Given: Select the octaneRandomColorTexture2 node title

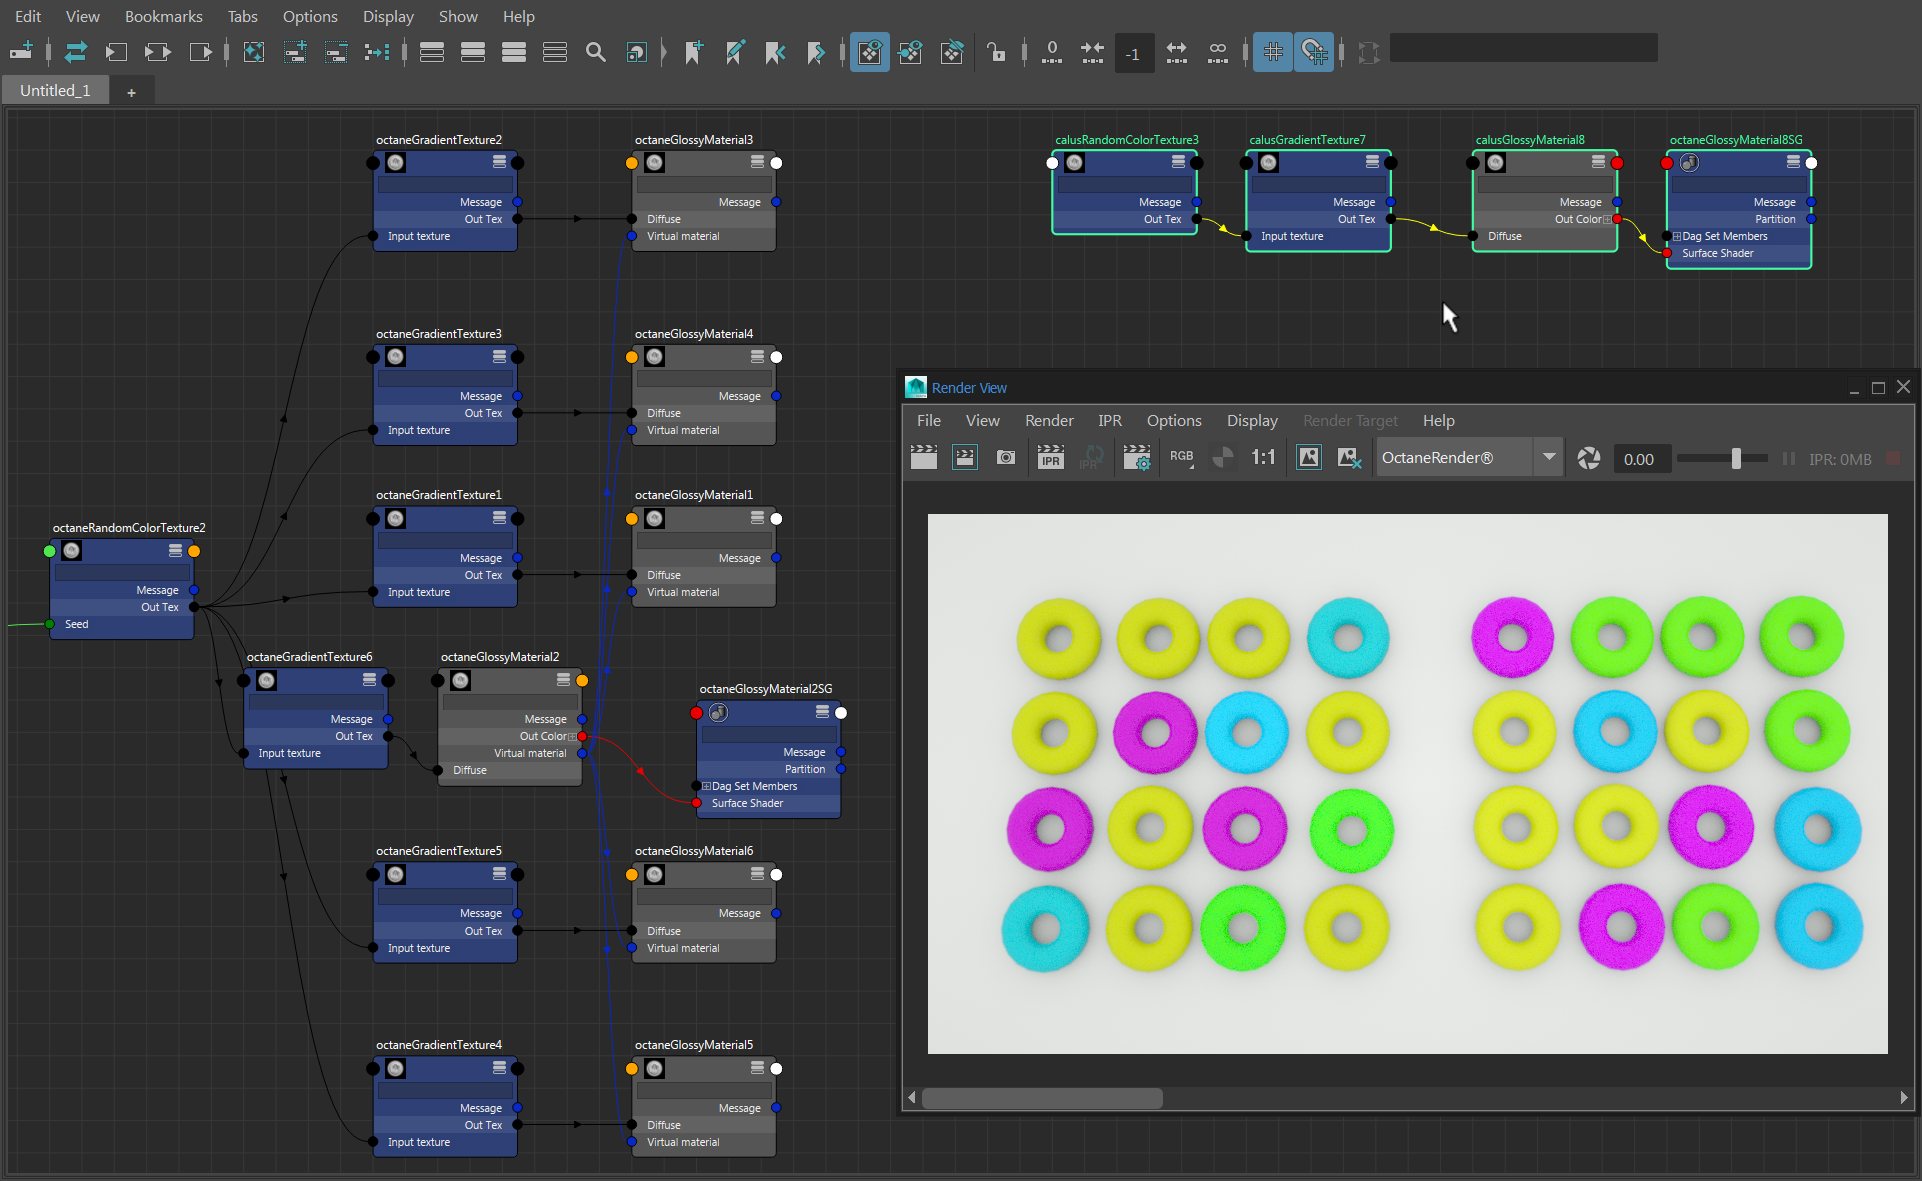Looking at the screenshot, I should click(x=129, y=528).
